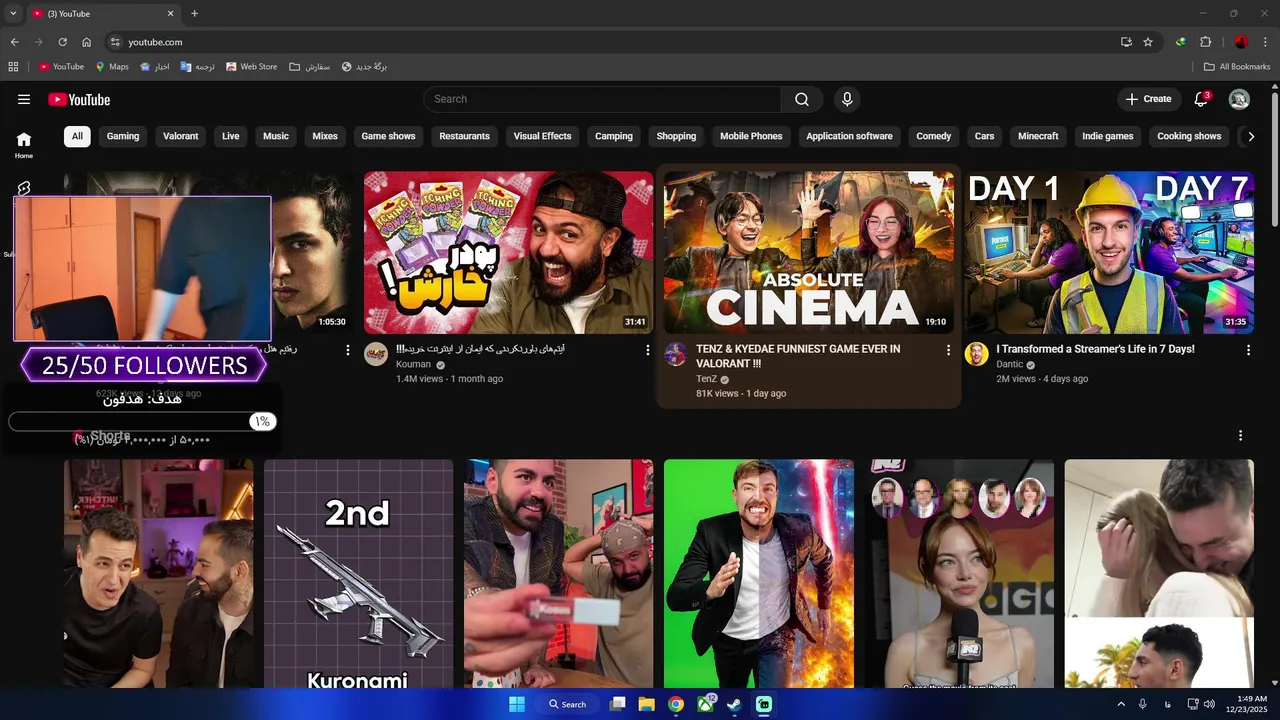Open the Chrome three-dot menu
This screenshot has width=1280, height=720.
pyautogui.click(x=1266, y=42)
